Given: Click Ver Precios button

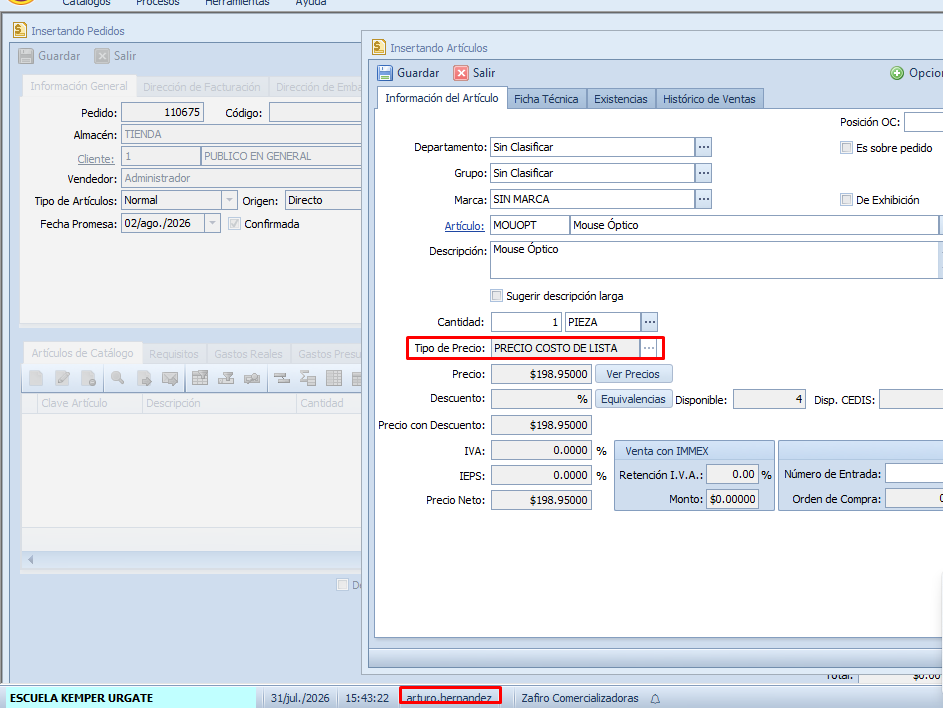Looking at the screenshot, I should pos(633,374).
